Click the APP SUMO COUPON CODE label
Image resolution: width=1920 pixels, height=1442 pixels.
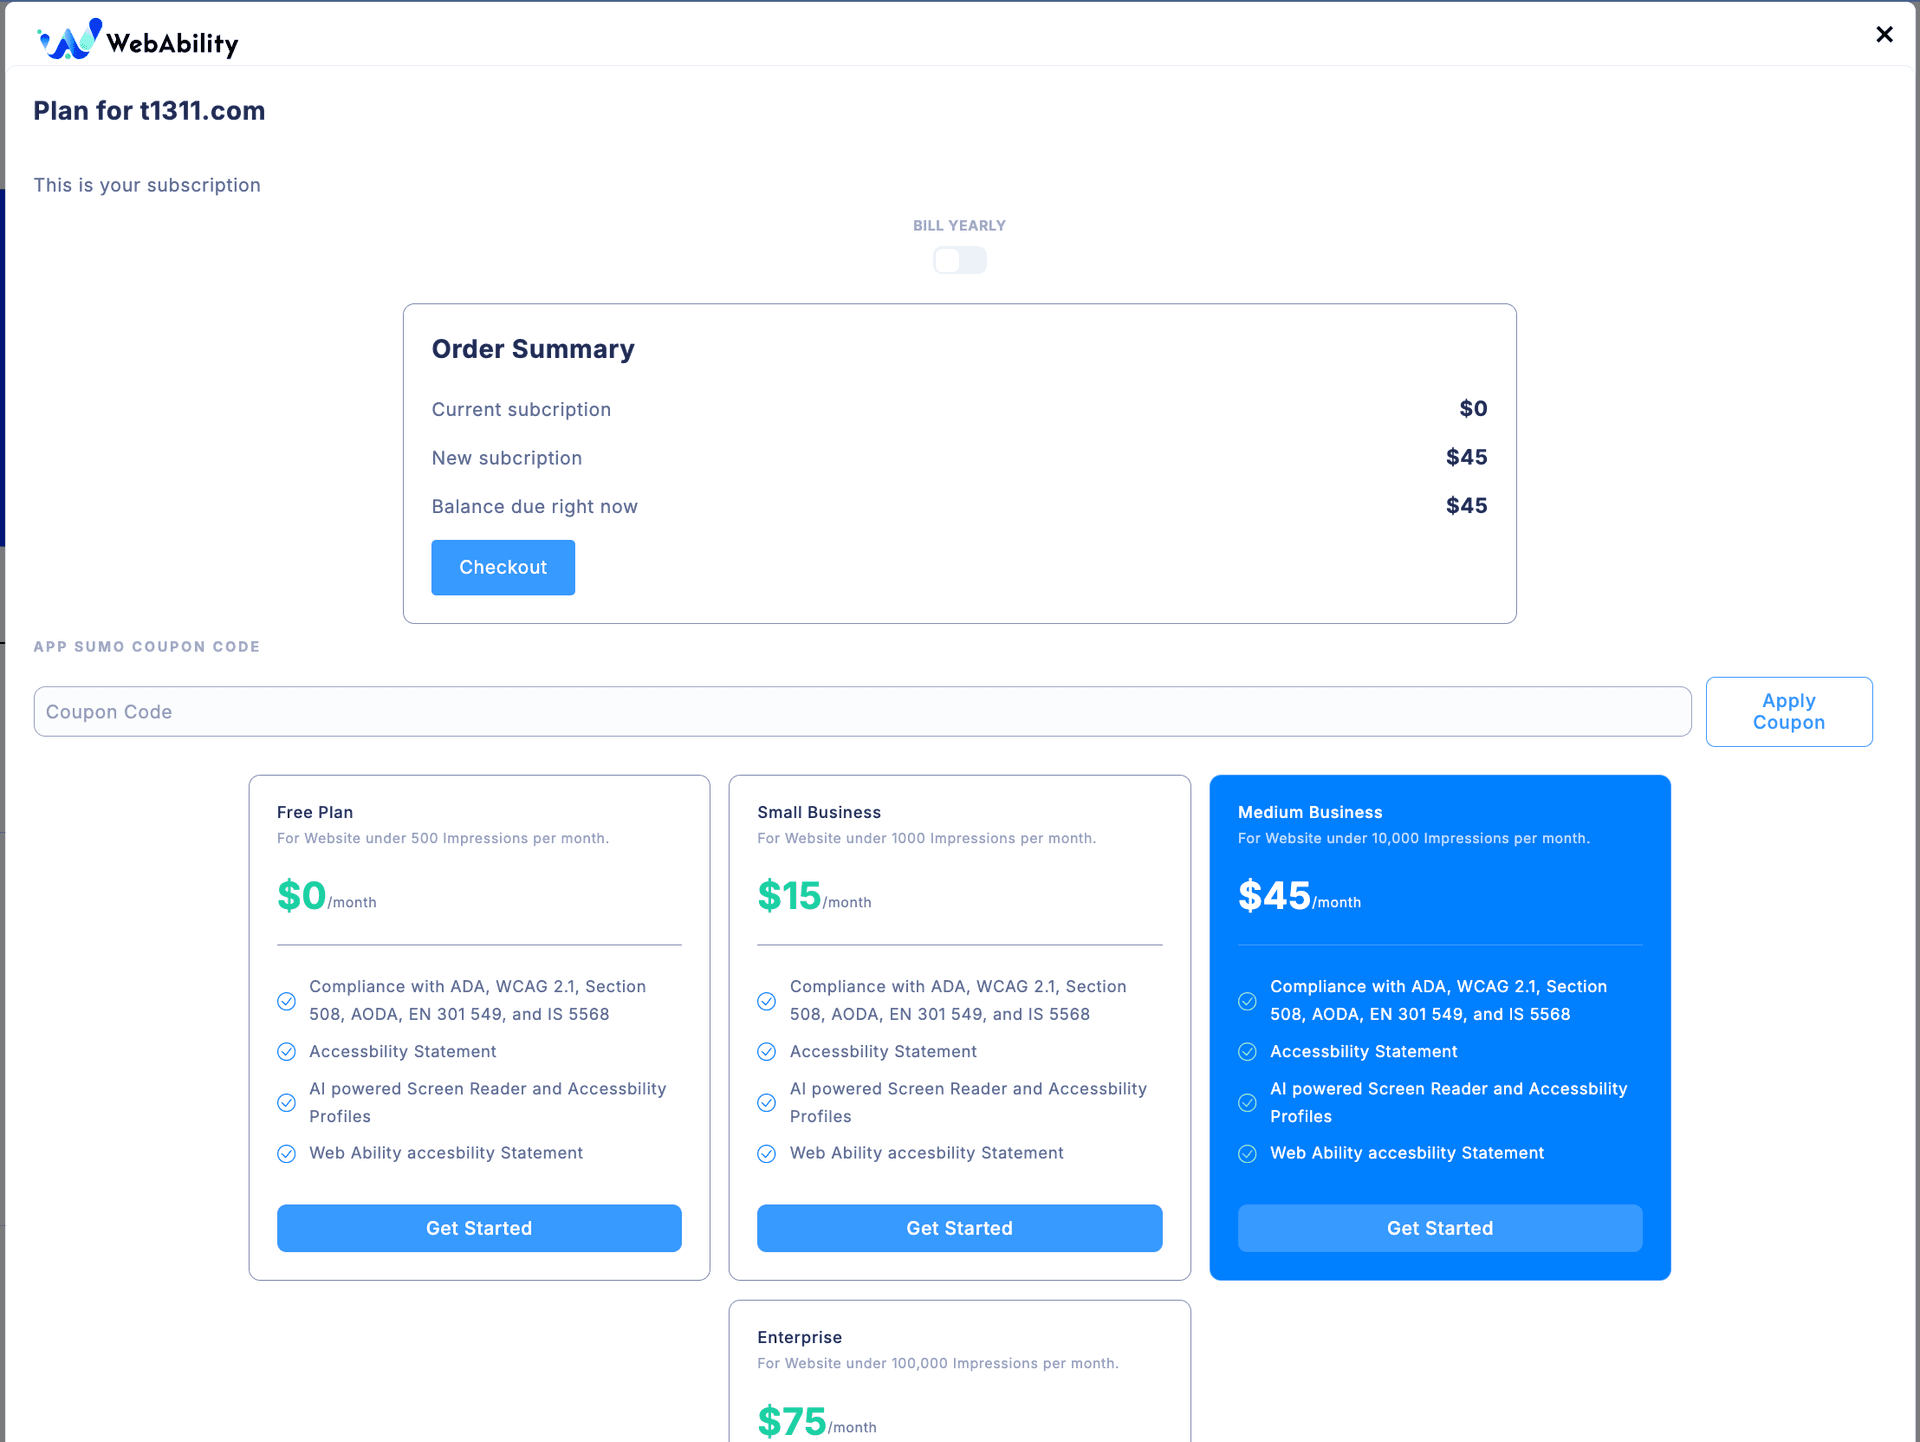point(147,647)
